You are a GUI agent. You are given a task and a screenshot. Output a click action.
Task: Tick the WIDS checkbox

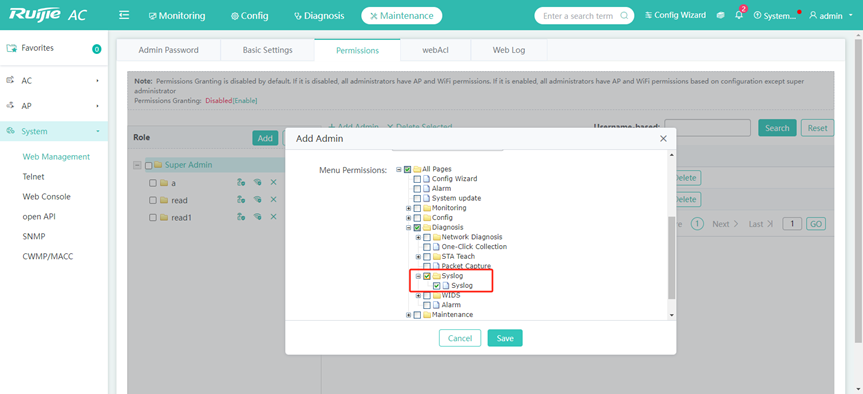[x=427, y=296]
